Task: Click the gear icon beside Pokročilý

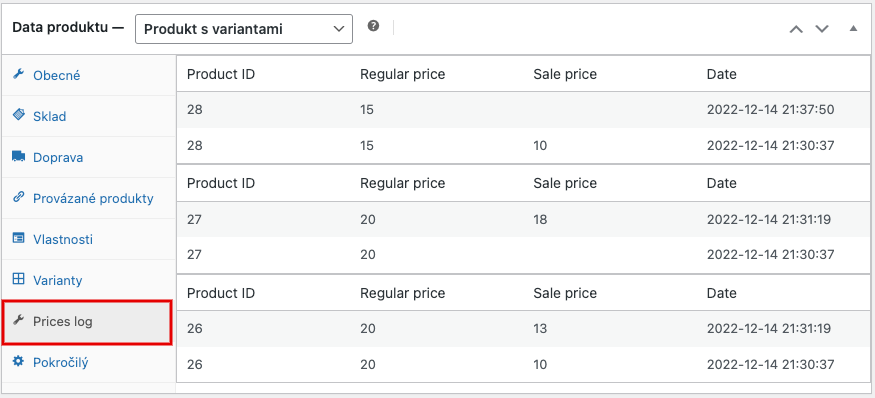Action: 18,362
